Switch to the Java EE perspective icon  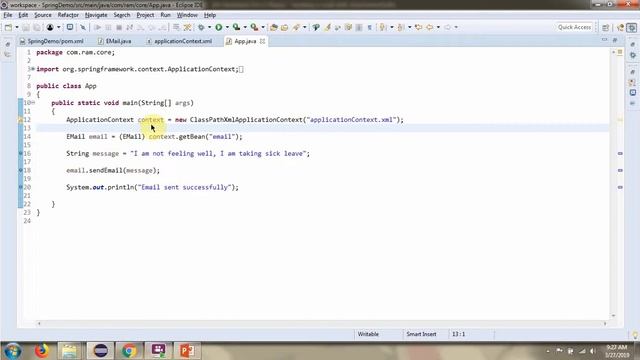(x=621, y=27)
